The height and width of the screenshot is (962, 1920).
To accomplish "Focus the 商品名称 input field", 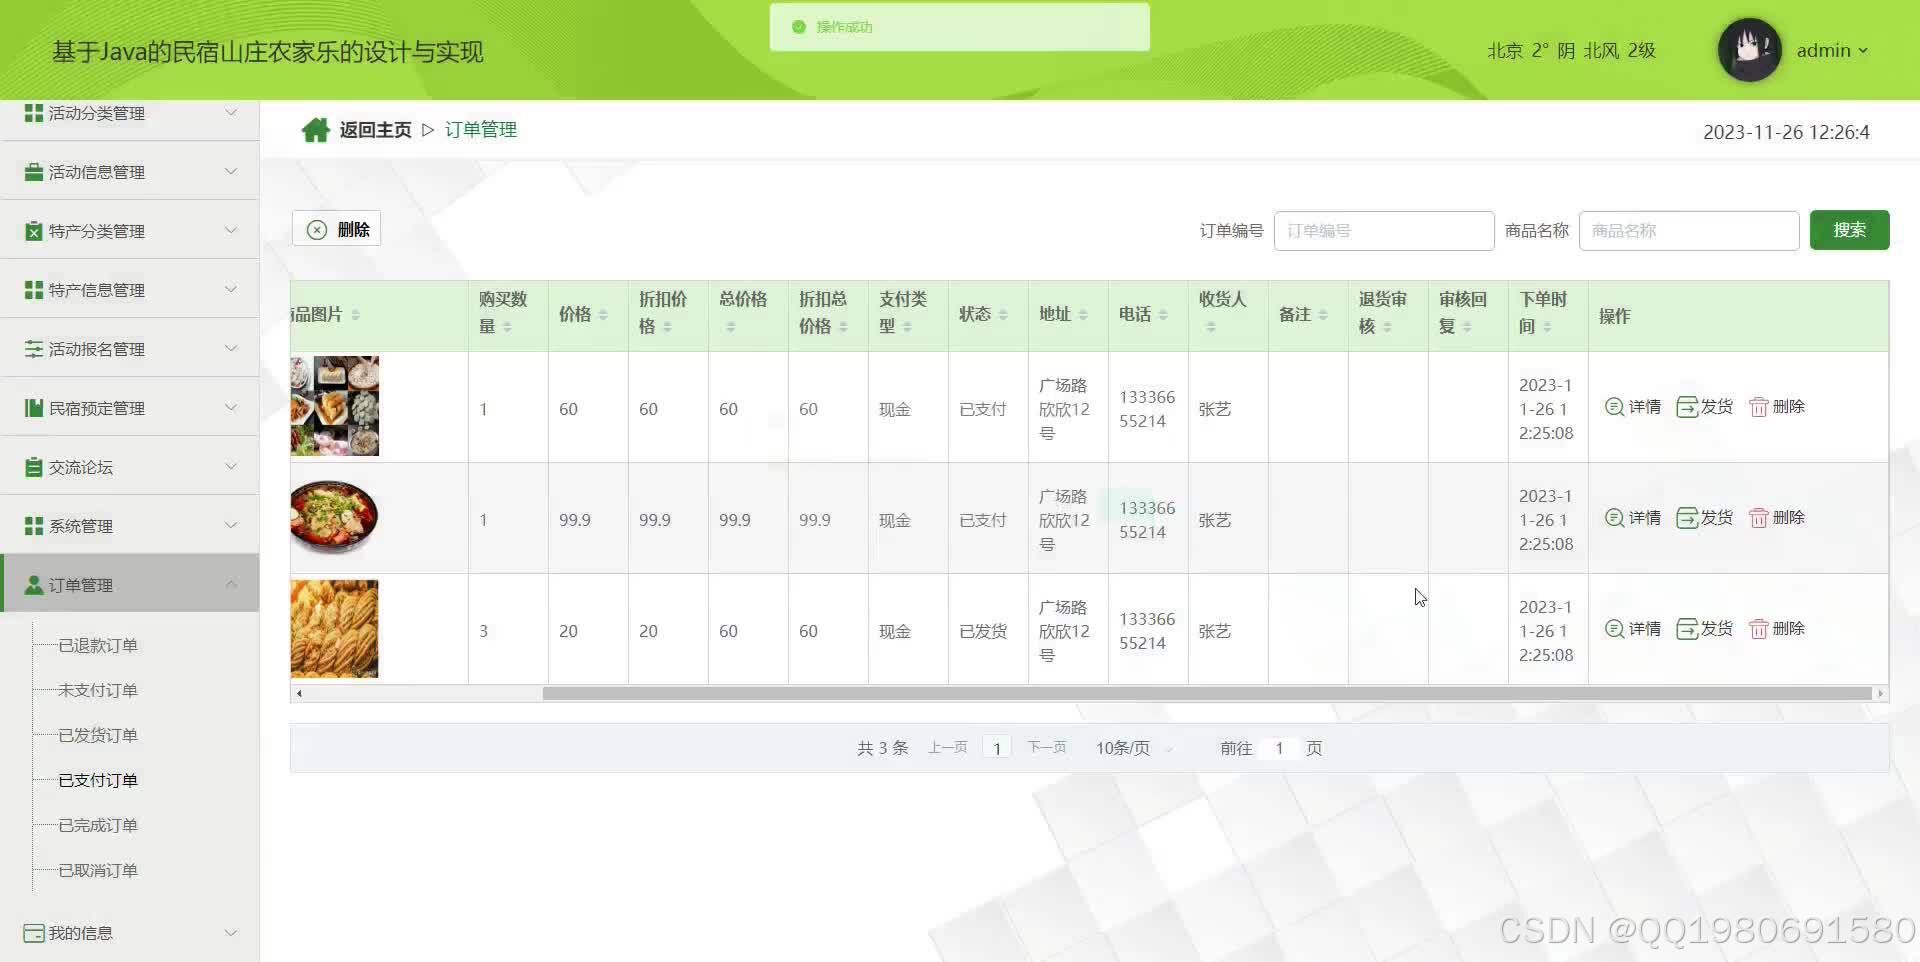I will [x=1689, y=231].
